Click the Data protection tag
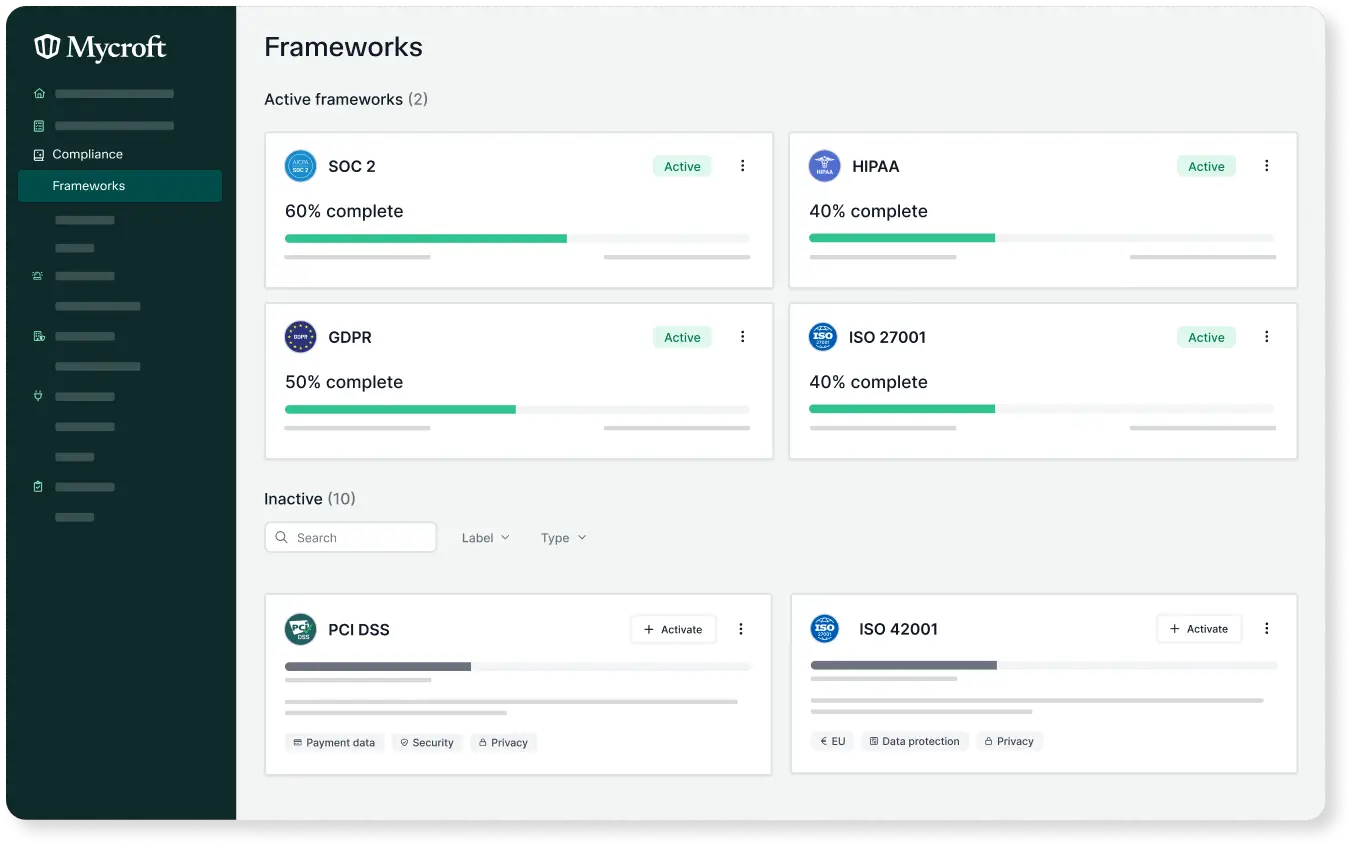This screenshot has width=1352, height=847. pos(915,742)
